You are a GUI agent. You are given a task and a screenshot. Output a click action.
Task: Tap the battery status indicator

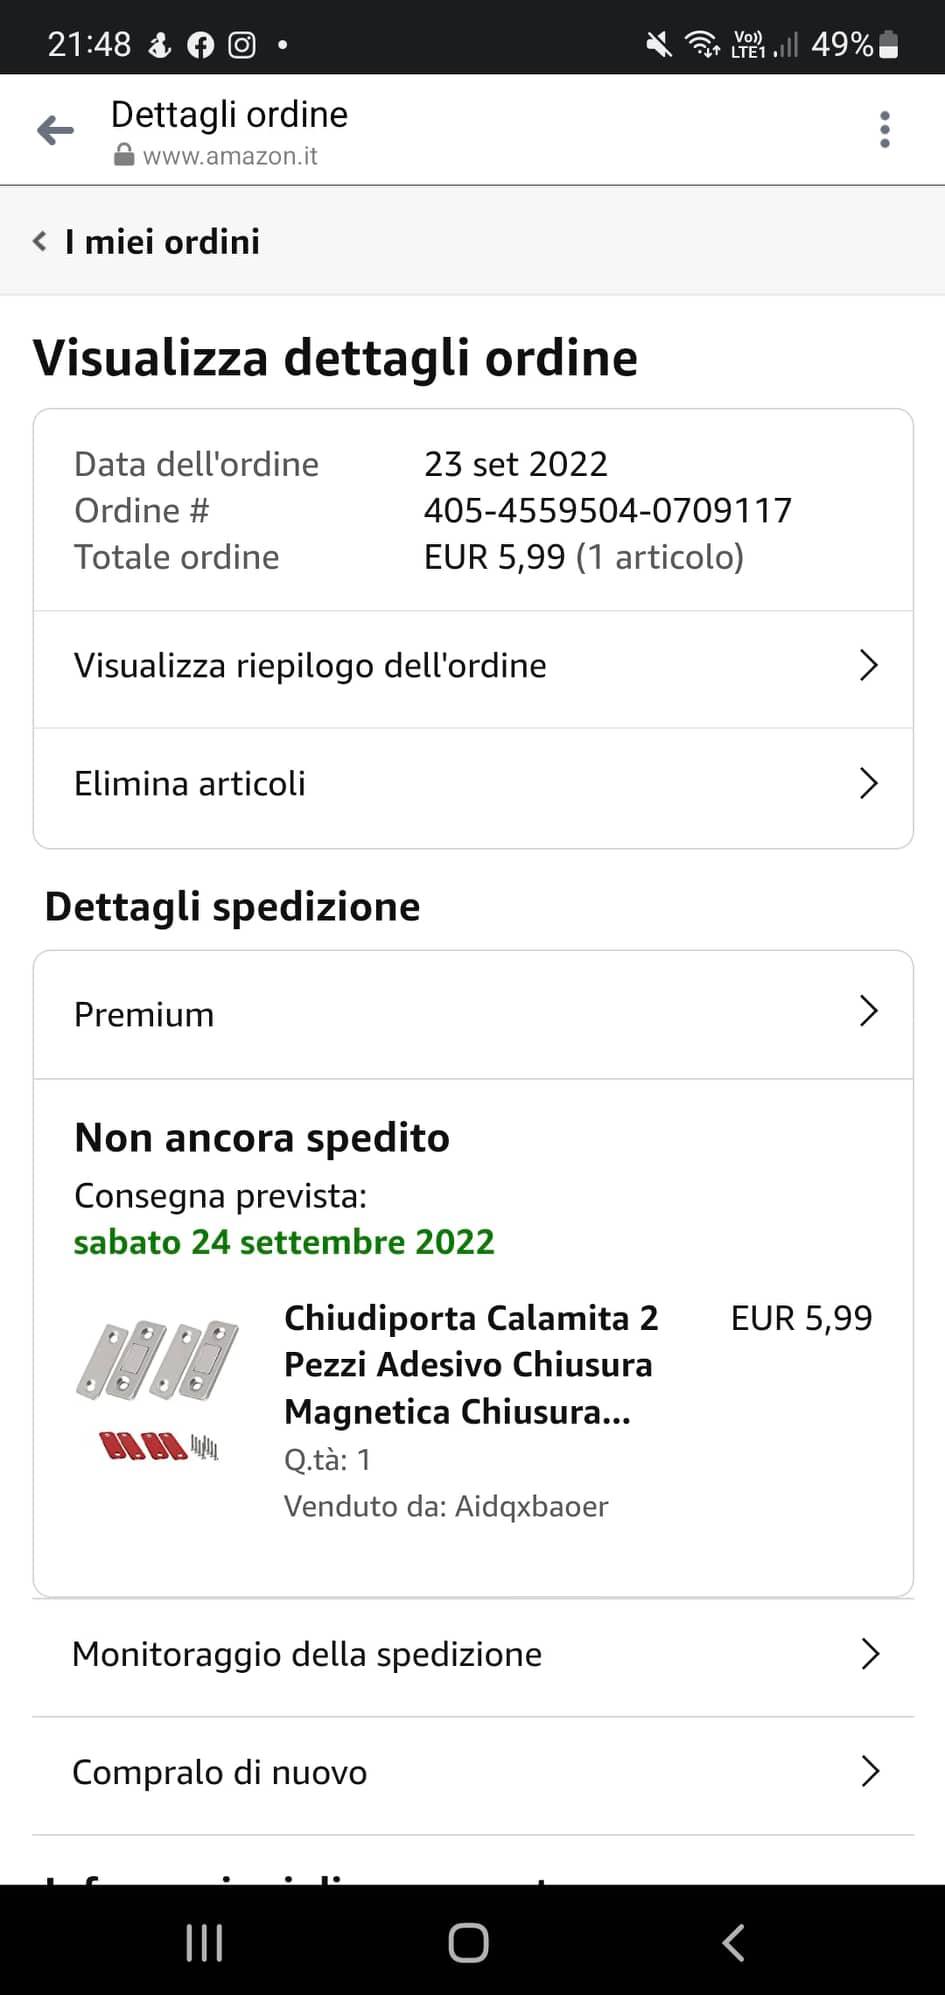coord(887,45)
